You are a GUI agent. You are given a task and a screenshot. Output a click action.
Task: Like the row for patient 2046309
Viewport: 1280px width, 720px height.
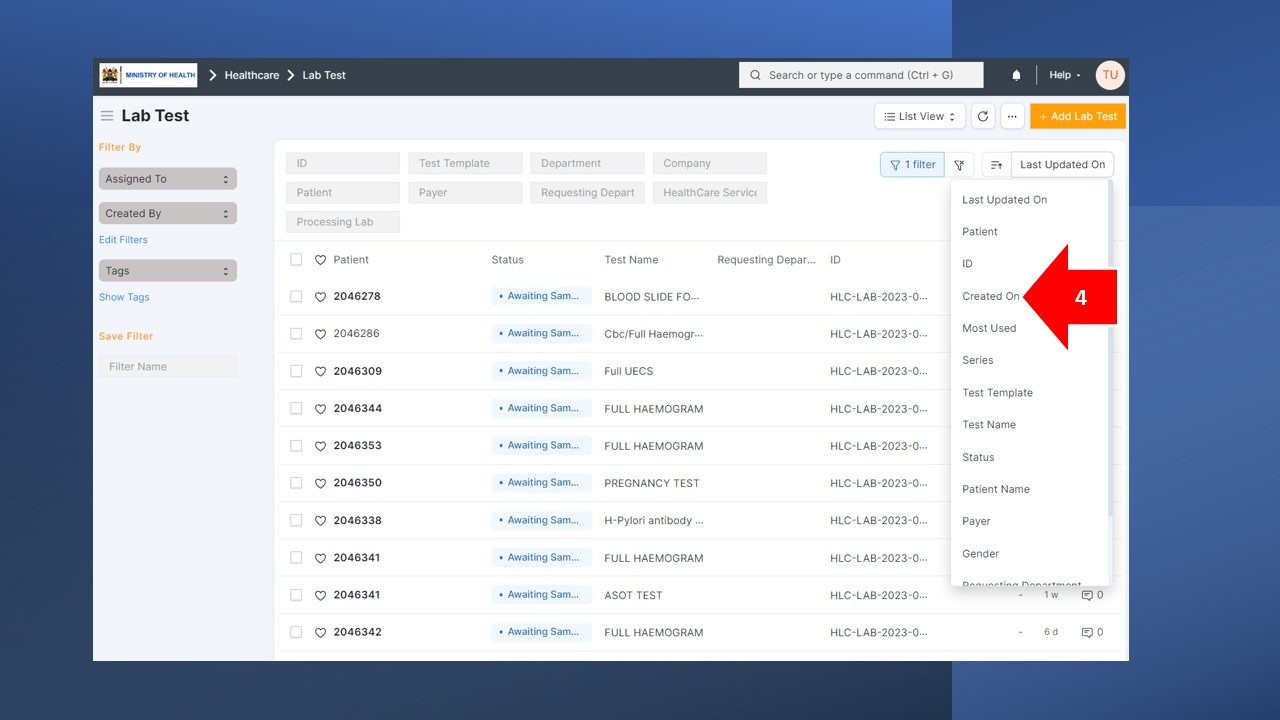[321, 371]
